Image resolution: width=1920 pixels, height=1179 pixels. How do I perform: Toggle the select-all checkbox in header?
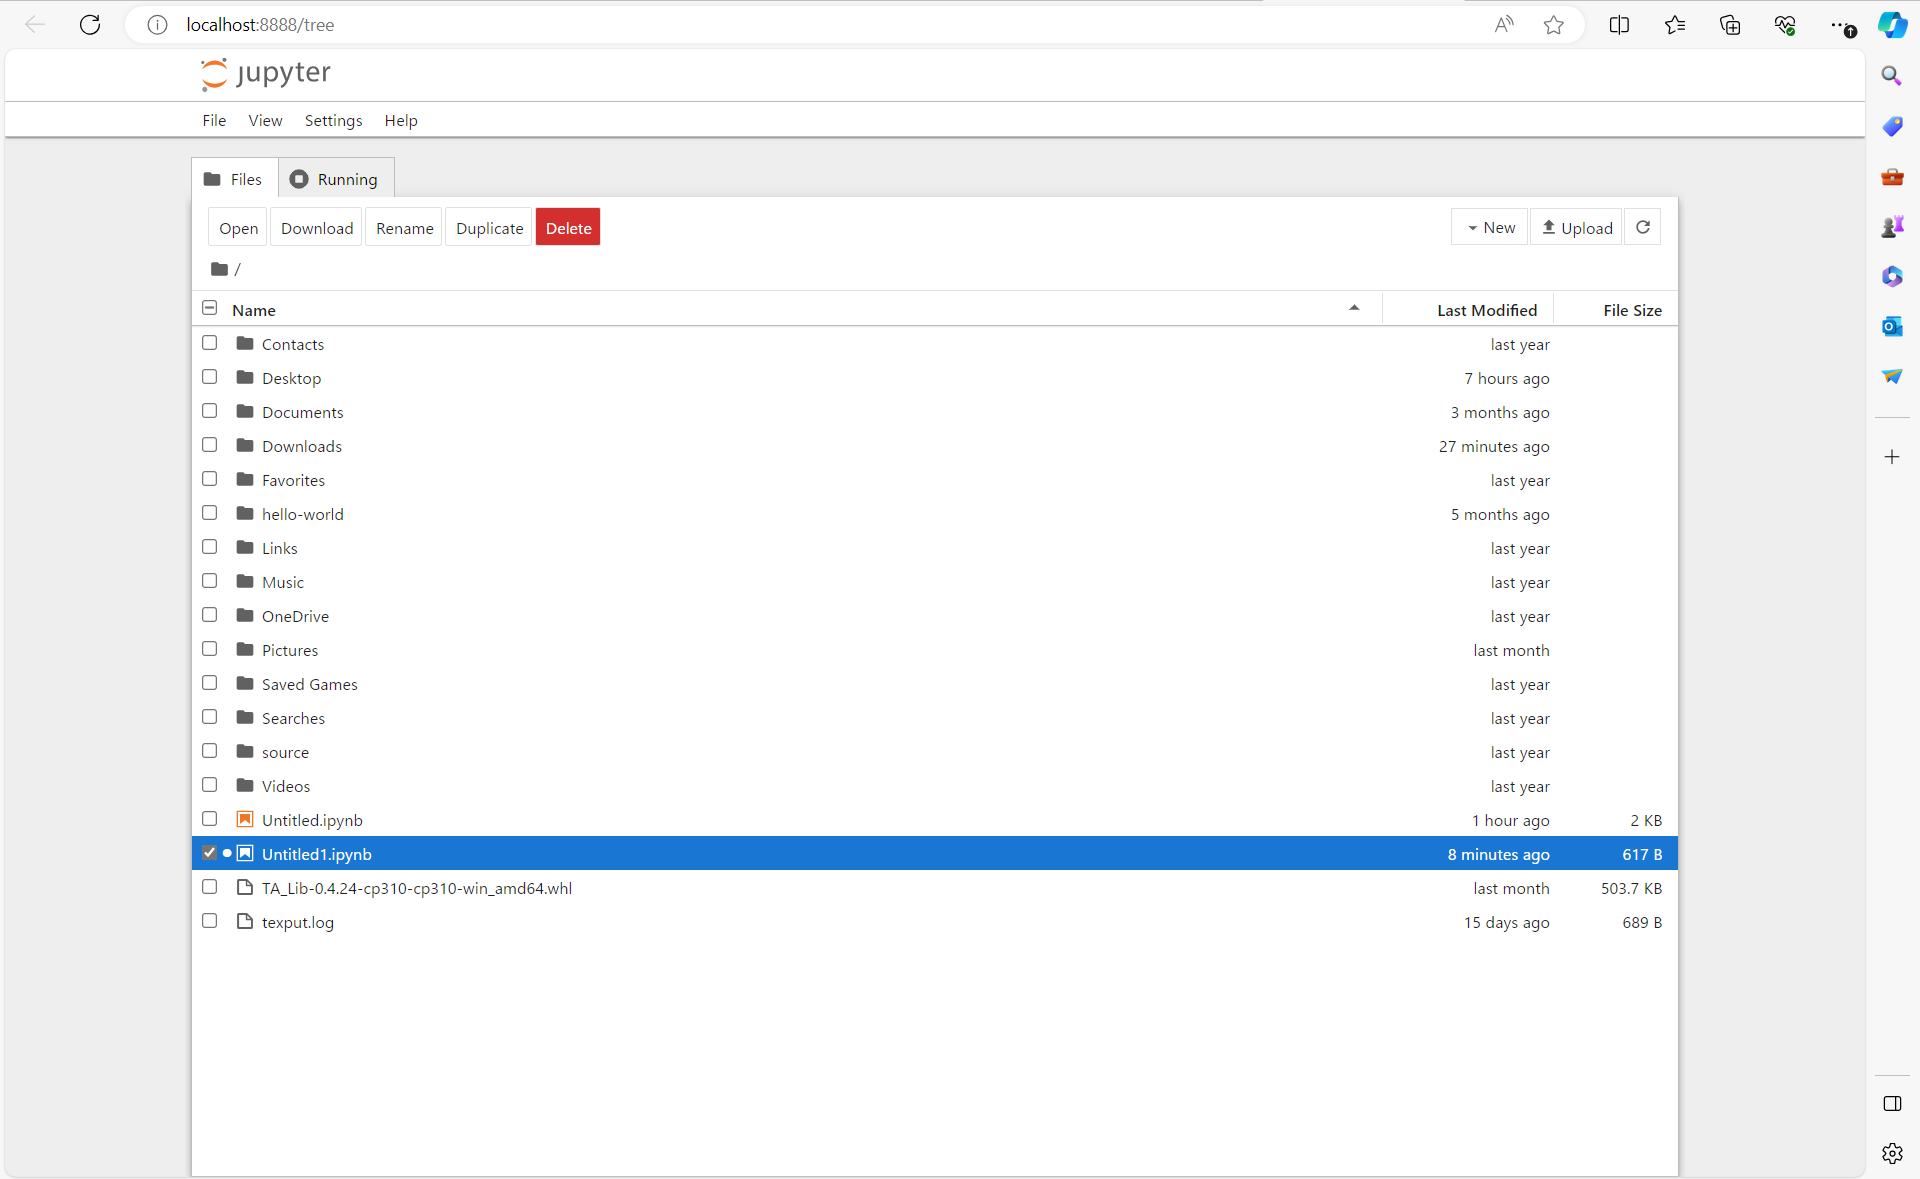pos(209,309)
